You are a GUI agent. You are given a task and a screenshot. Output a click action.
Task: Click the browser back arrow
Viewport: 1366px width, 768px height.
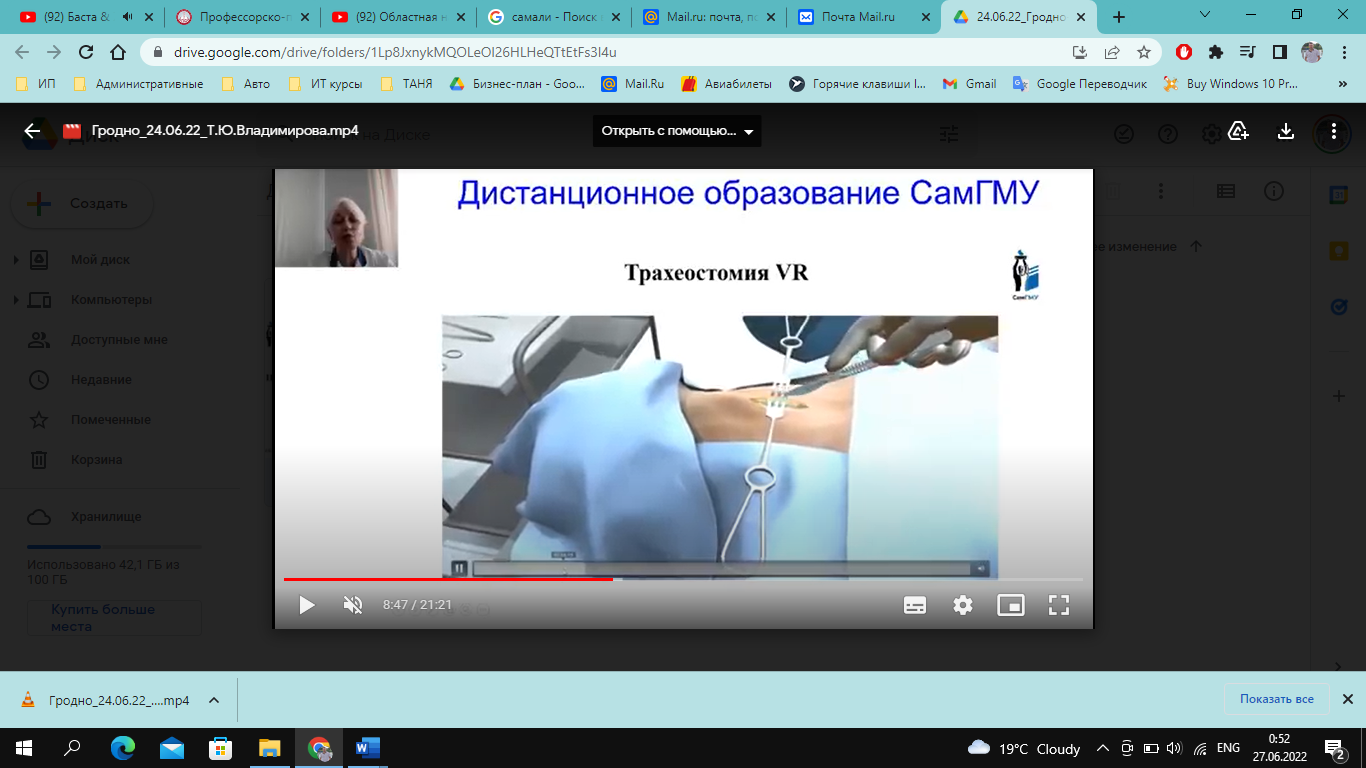pyautogui.click(x=23, y=52)
